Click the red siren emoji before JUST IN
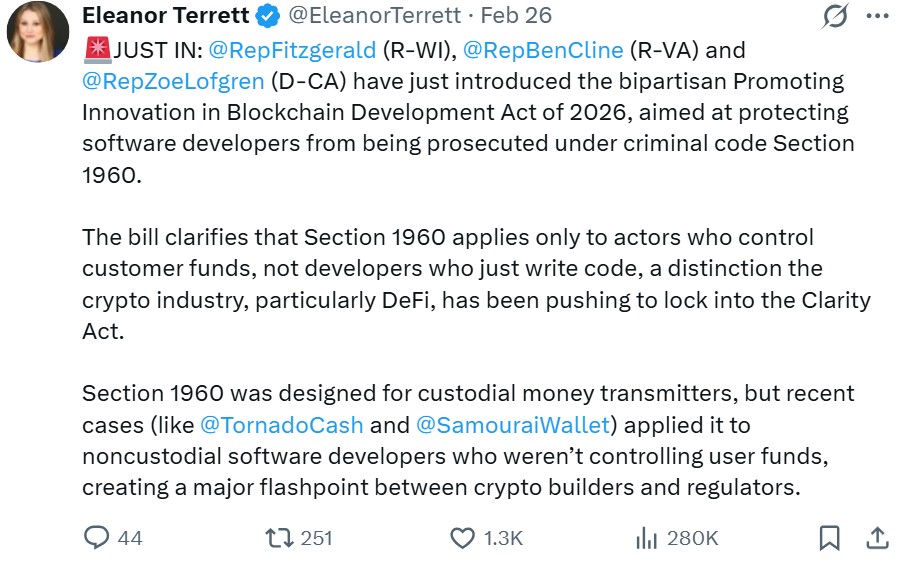Image resolution: width=907 pixels, height=567 pixels. pos(97,49)
